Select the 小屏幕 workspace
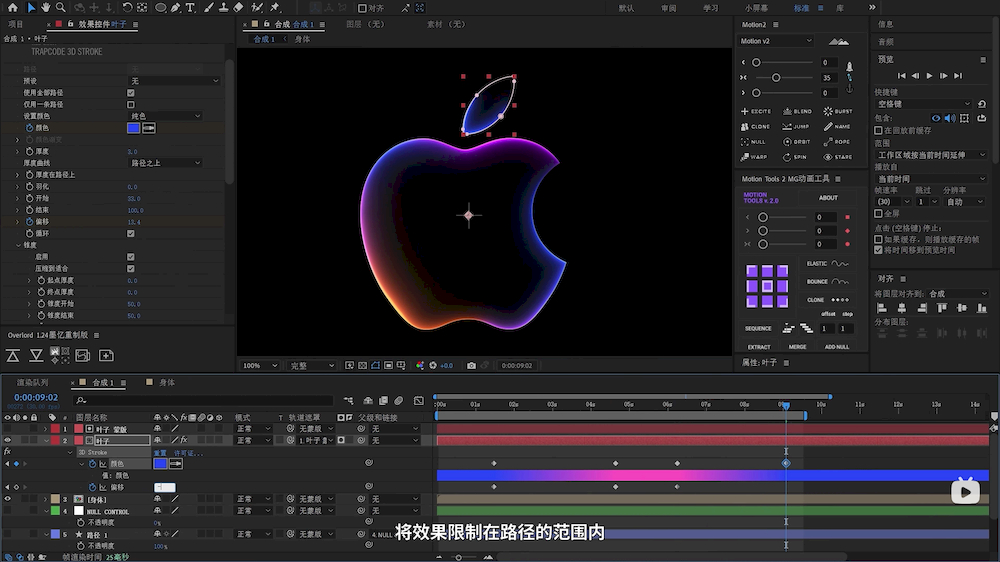Image resolution: width=1000 pixels, height=562 pixels. pyautogui.click(x=756, y=8)
